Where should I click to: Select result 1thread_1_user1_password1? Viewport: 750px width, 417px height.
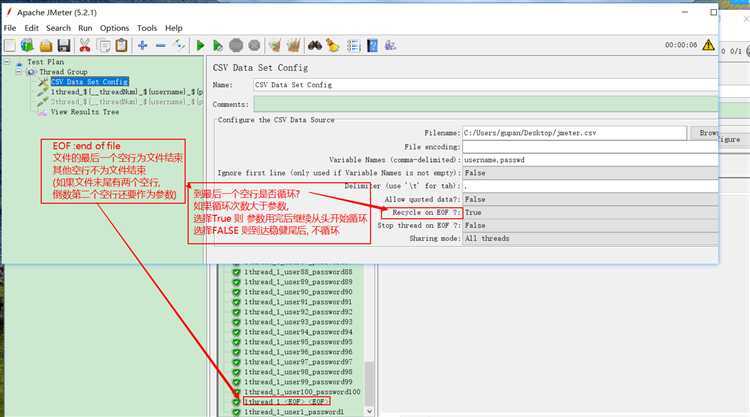click(294, 412)
